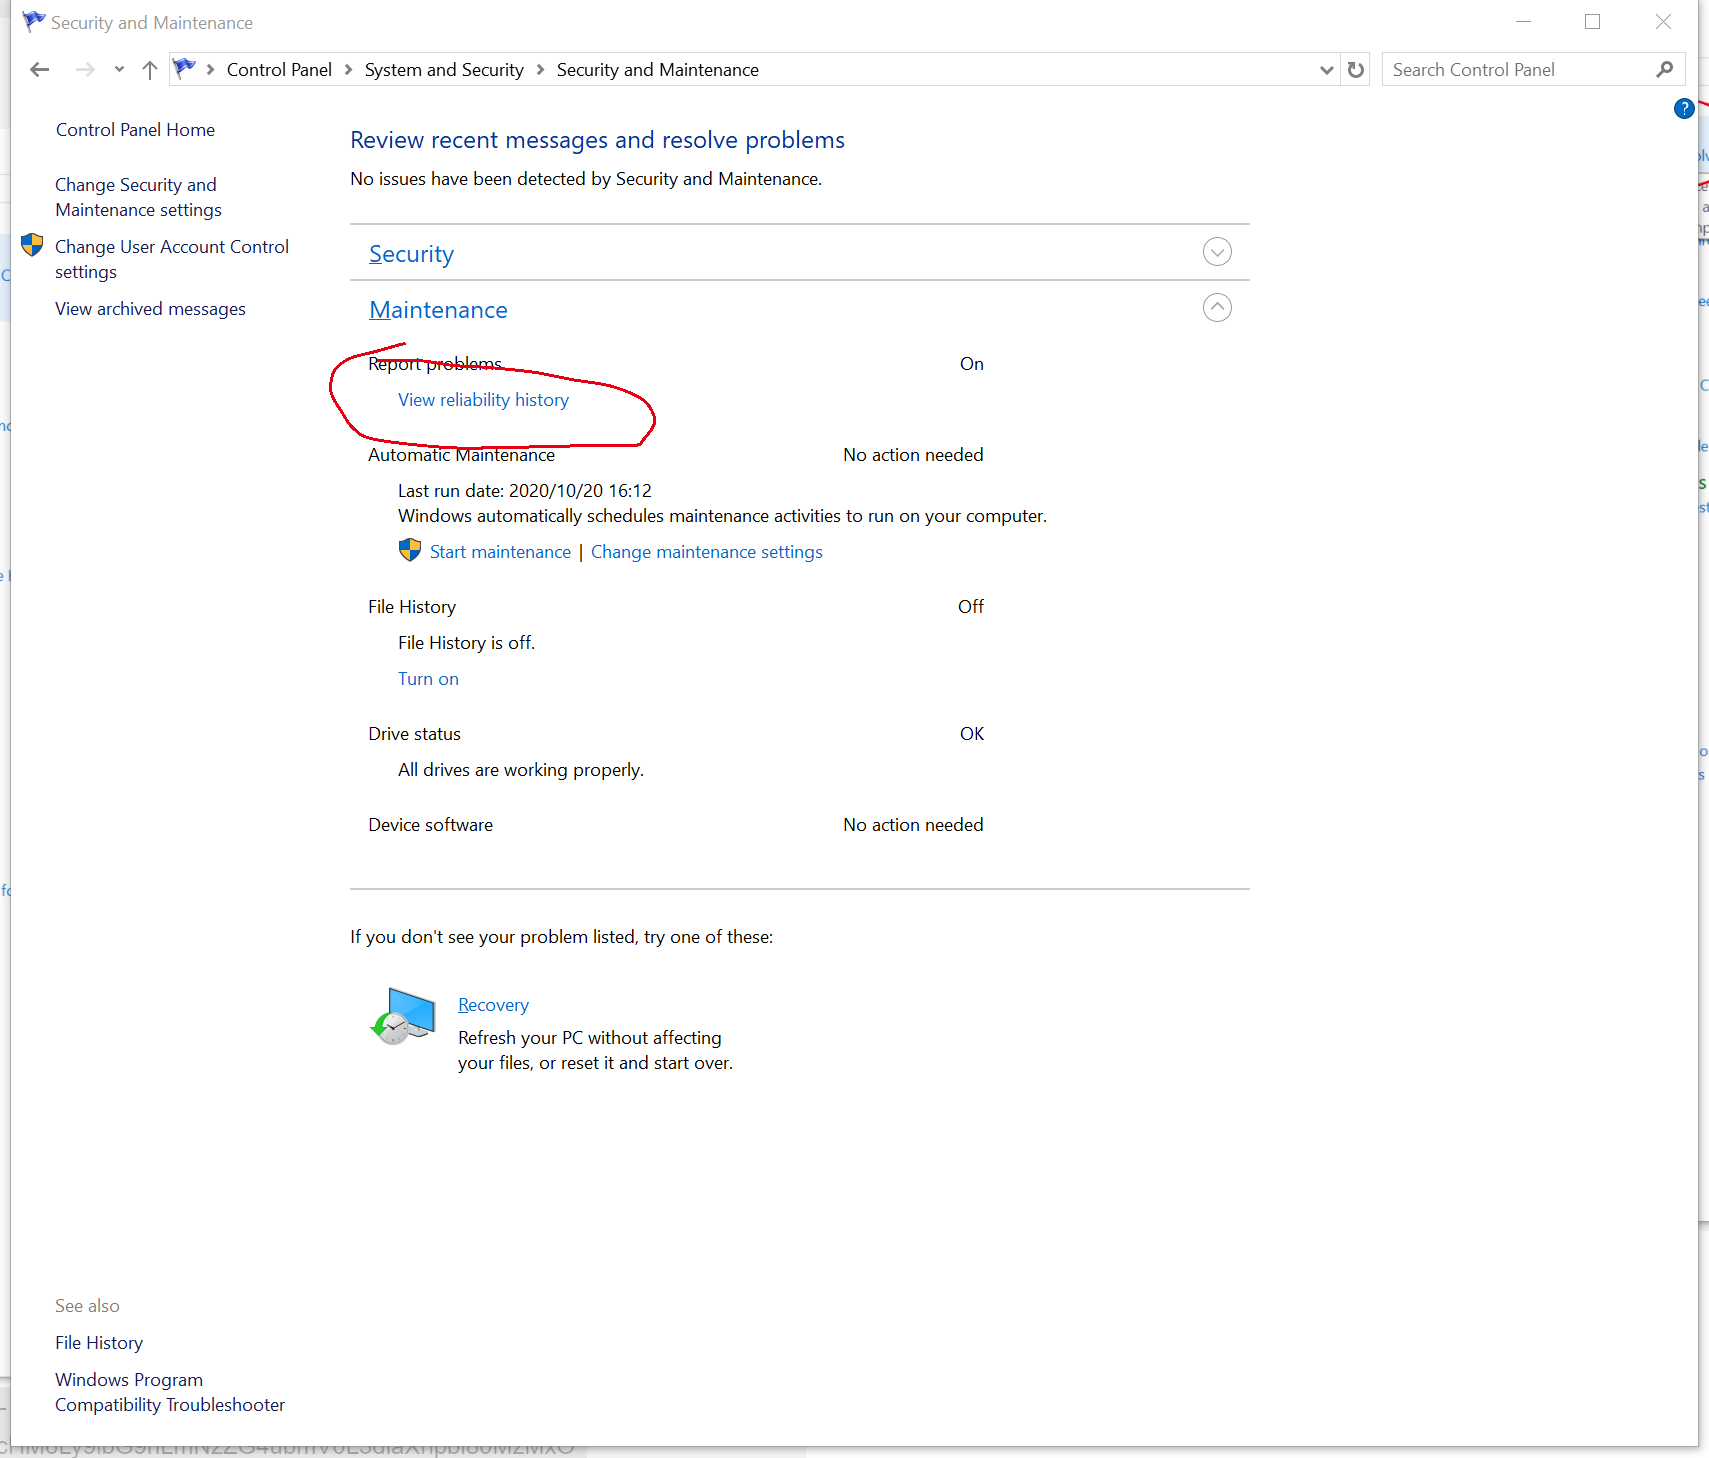
Task: Open Control Panel Home
Action: (135, 129)
